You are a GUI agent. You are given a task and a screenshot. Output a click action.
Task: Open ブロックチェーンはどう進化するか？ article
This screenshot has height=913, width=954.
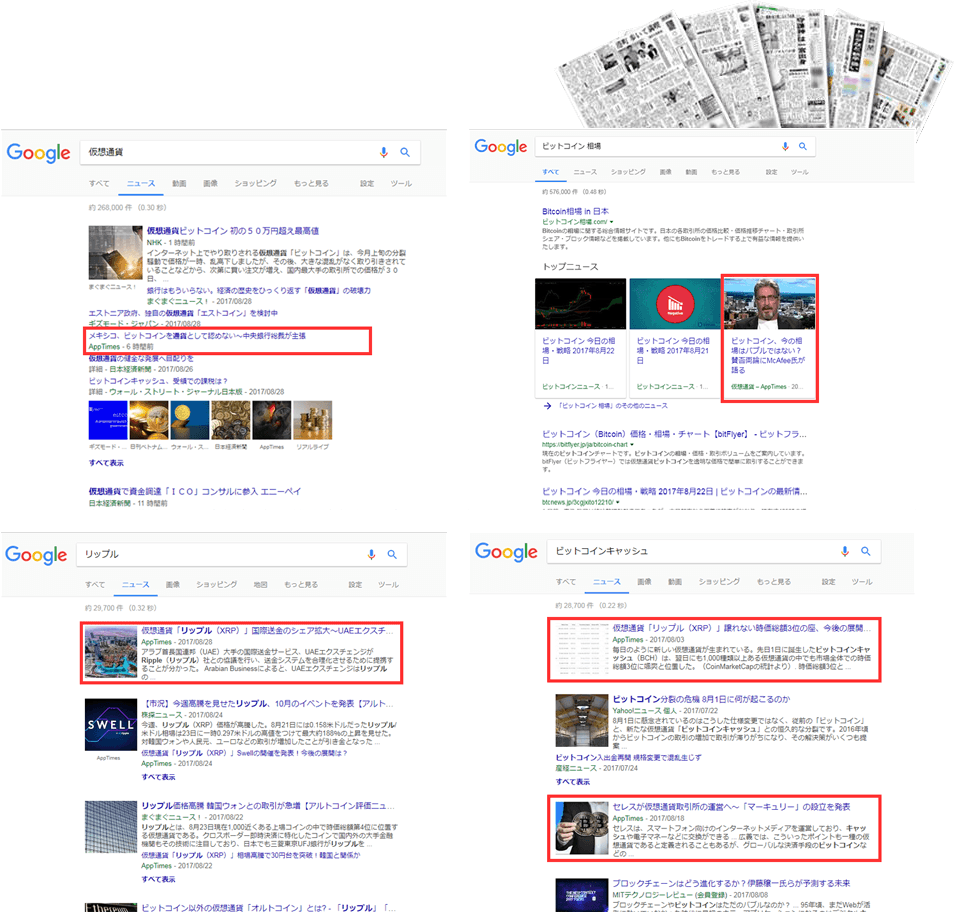(731, 883)
